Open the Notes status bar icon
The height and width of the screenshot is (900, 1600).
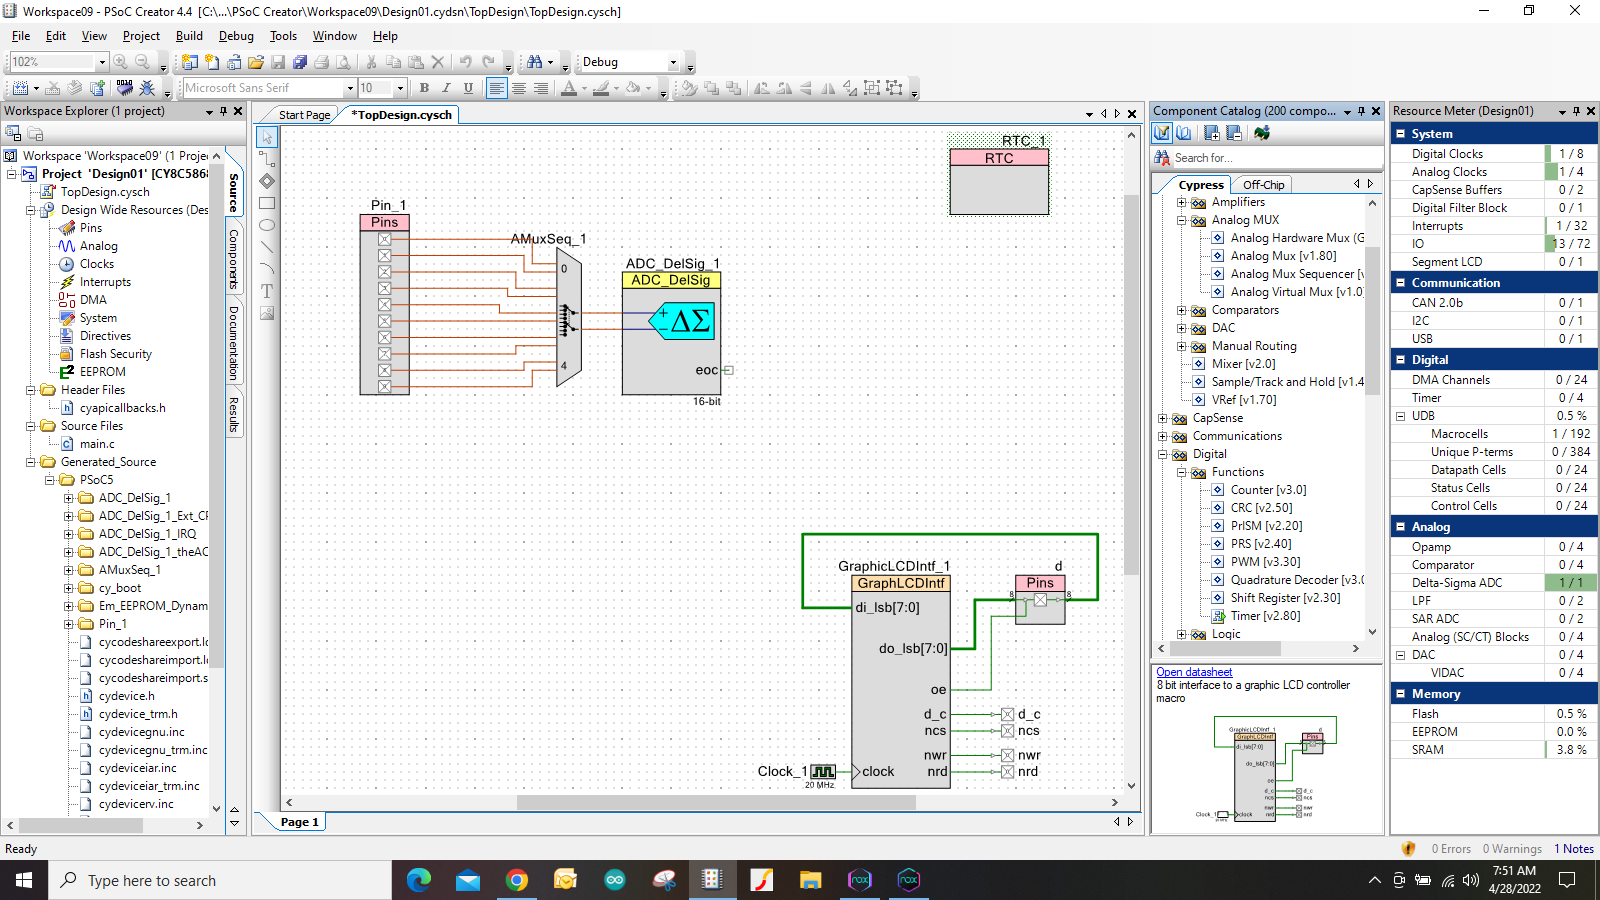click(x=1574, y=849)
